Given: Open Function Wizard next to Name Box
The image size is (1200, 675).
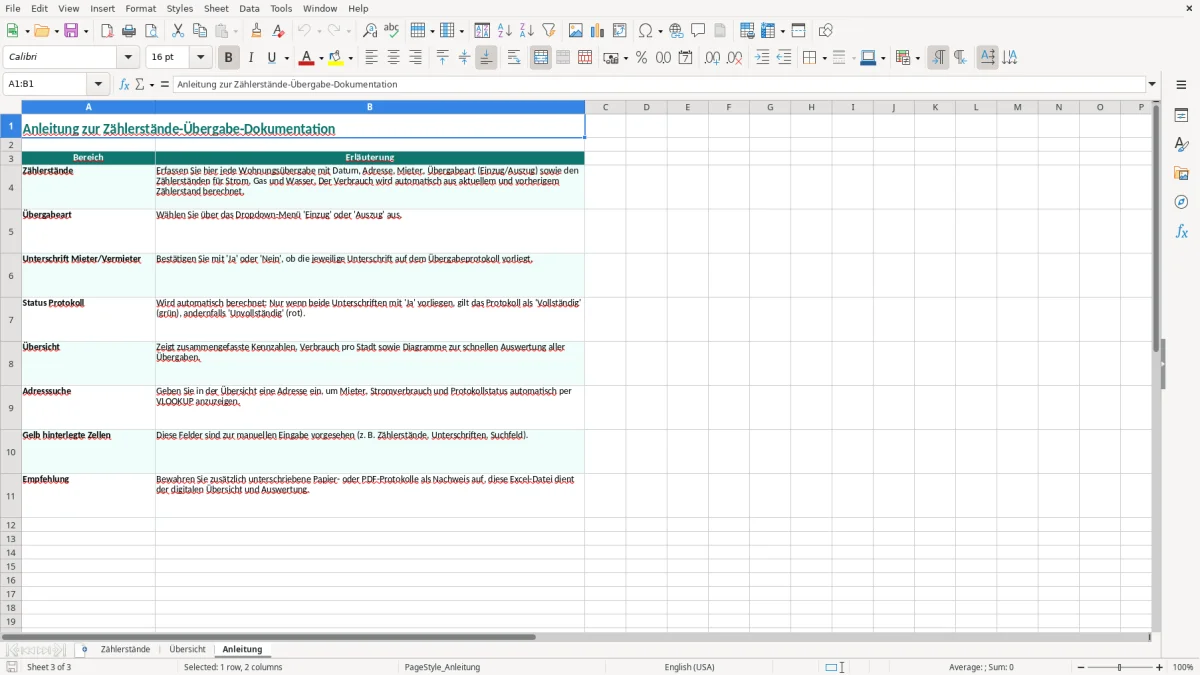Looking at the screenshot, I should pos(125,85).
